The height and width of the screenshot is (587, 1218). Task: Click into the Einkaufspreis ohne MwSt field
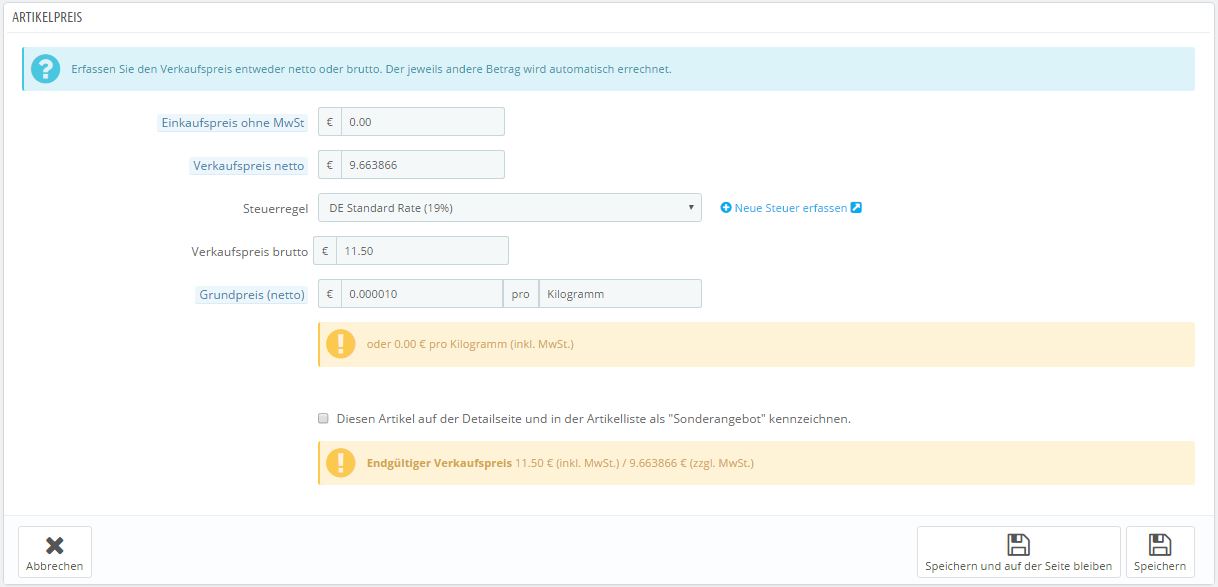tap(422, 122)
